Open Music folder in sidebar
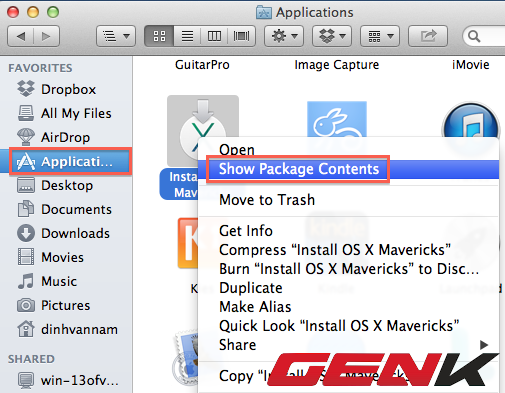Image resolution: width=505 pixels, height=393 pixels. coord(66,281)
